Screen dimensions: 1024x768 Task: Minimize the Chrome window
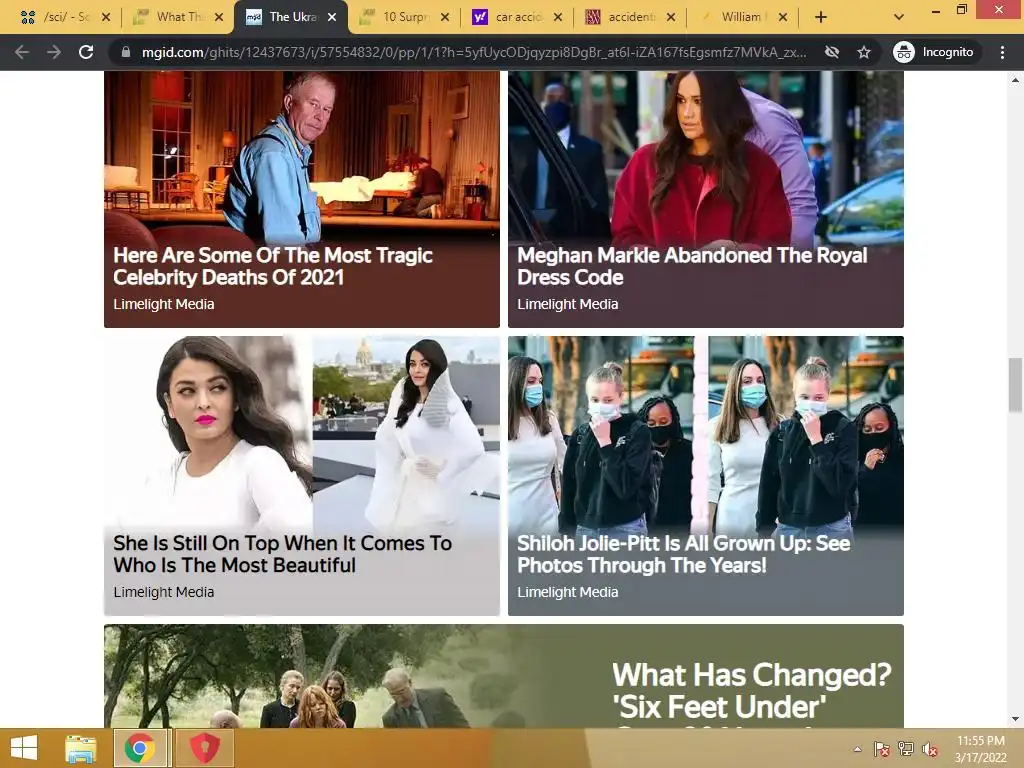[935, 10]
